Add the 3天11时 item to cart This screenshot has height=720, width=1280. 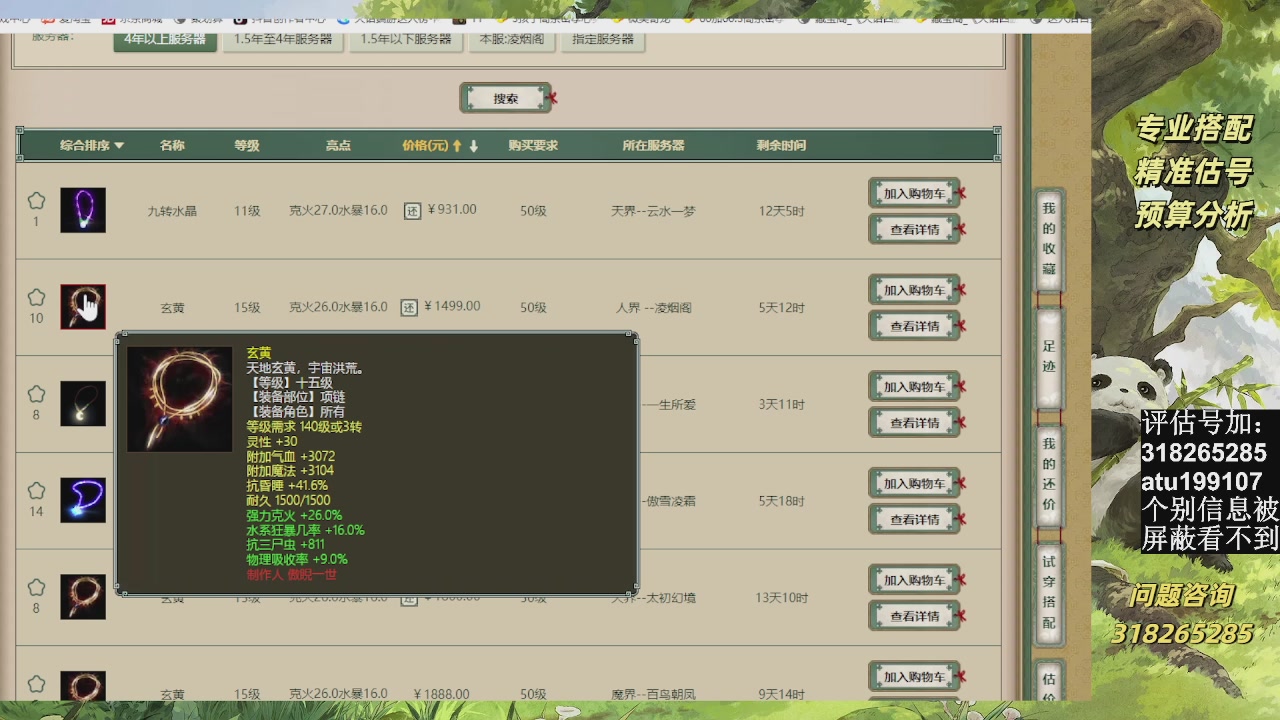914,387
